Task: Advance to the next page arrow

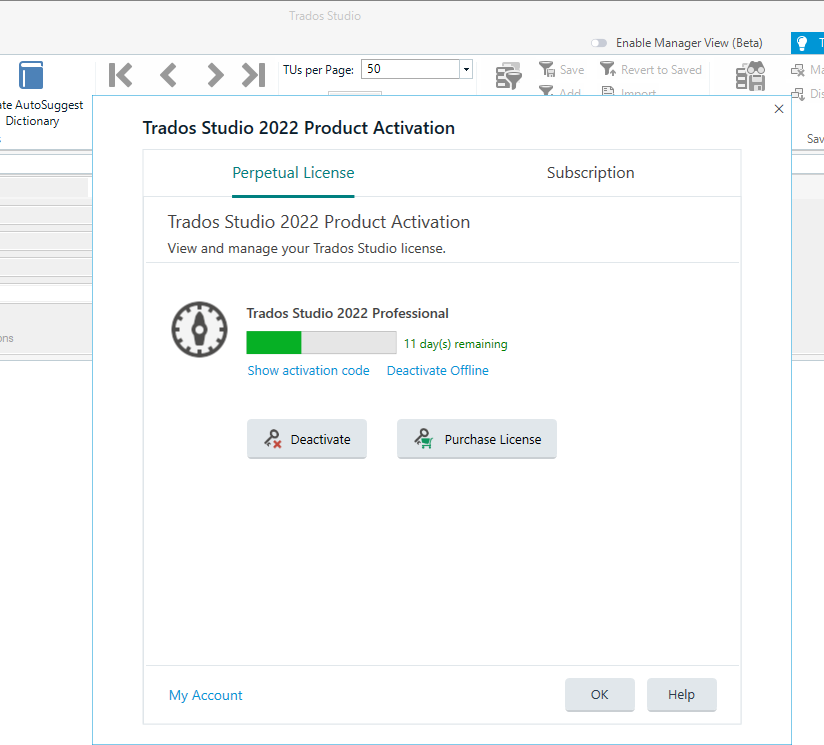Action: tap(214, 74)
